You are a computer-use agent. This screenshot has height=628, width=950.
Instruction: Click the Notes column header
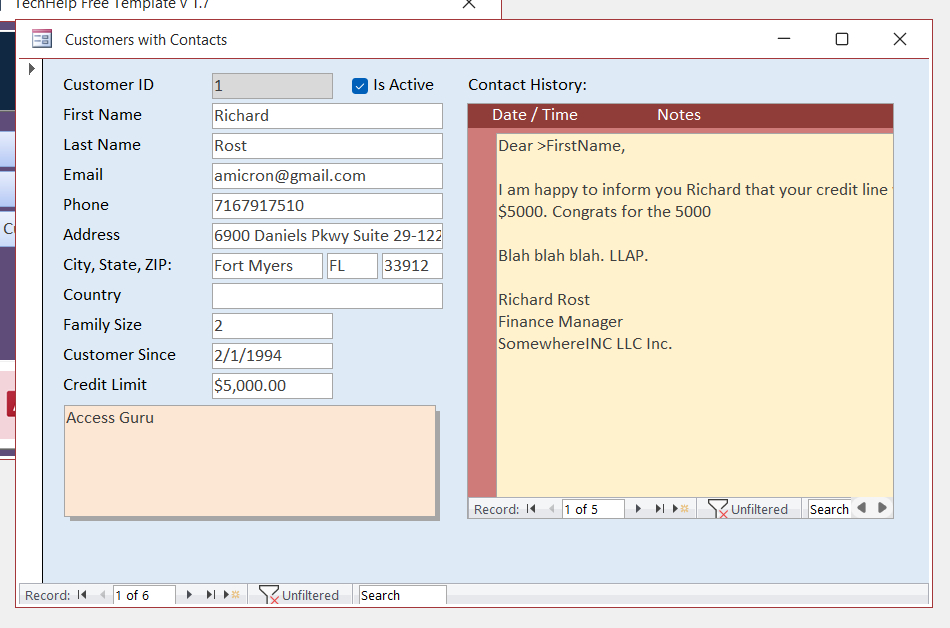pos(678,115)
